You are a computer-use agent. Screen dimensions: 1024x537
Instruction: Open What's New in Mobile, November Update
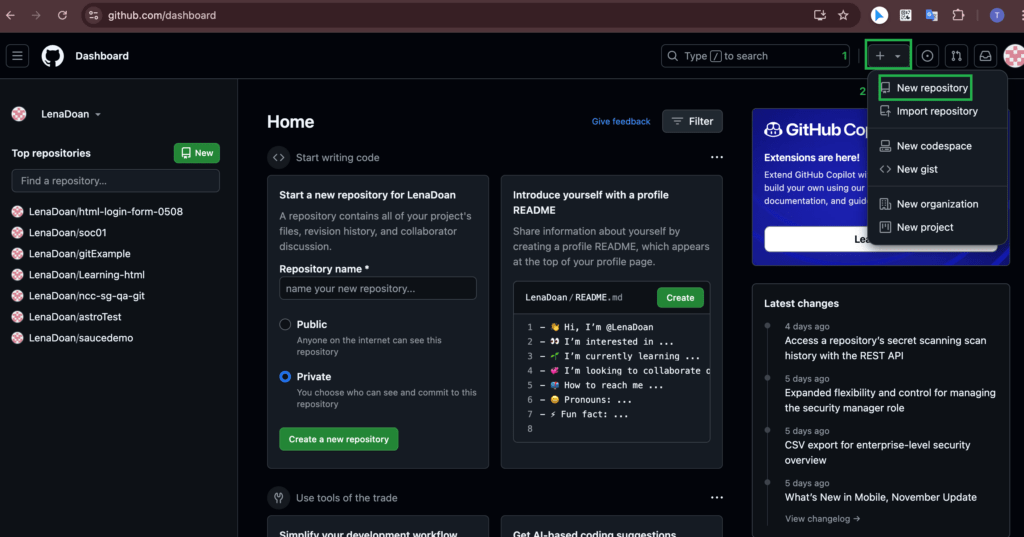click(x=880, y=497)
